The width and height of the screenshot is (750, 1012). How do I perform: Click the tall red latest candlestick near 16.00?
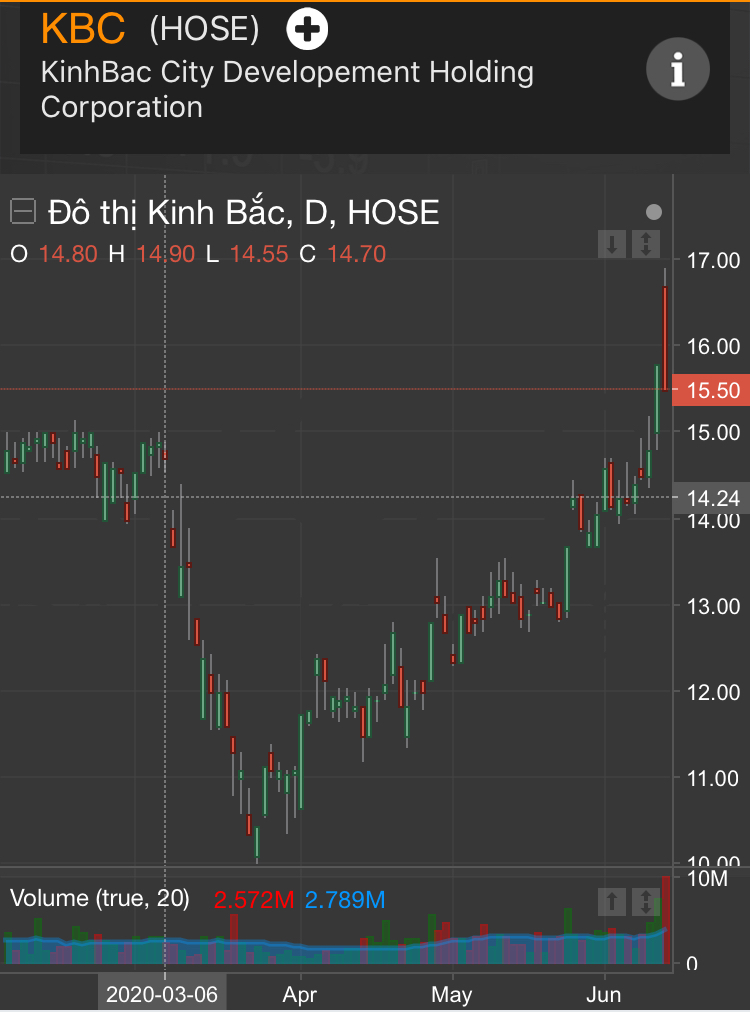665,339
